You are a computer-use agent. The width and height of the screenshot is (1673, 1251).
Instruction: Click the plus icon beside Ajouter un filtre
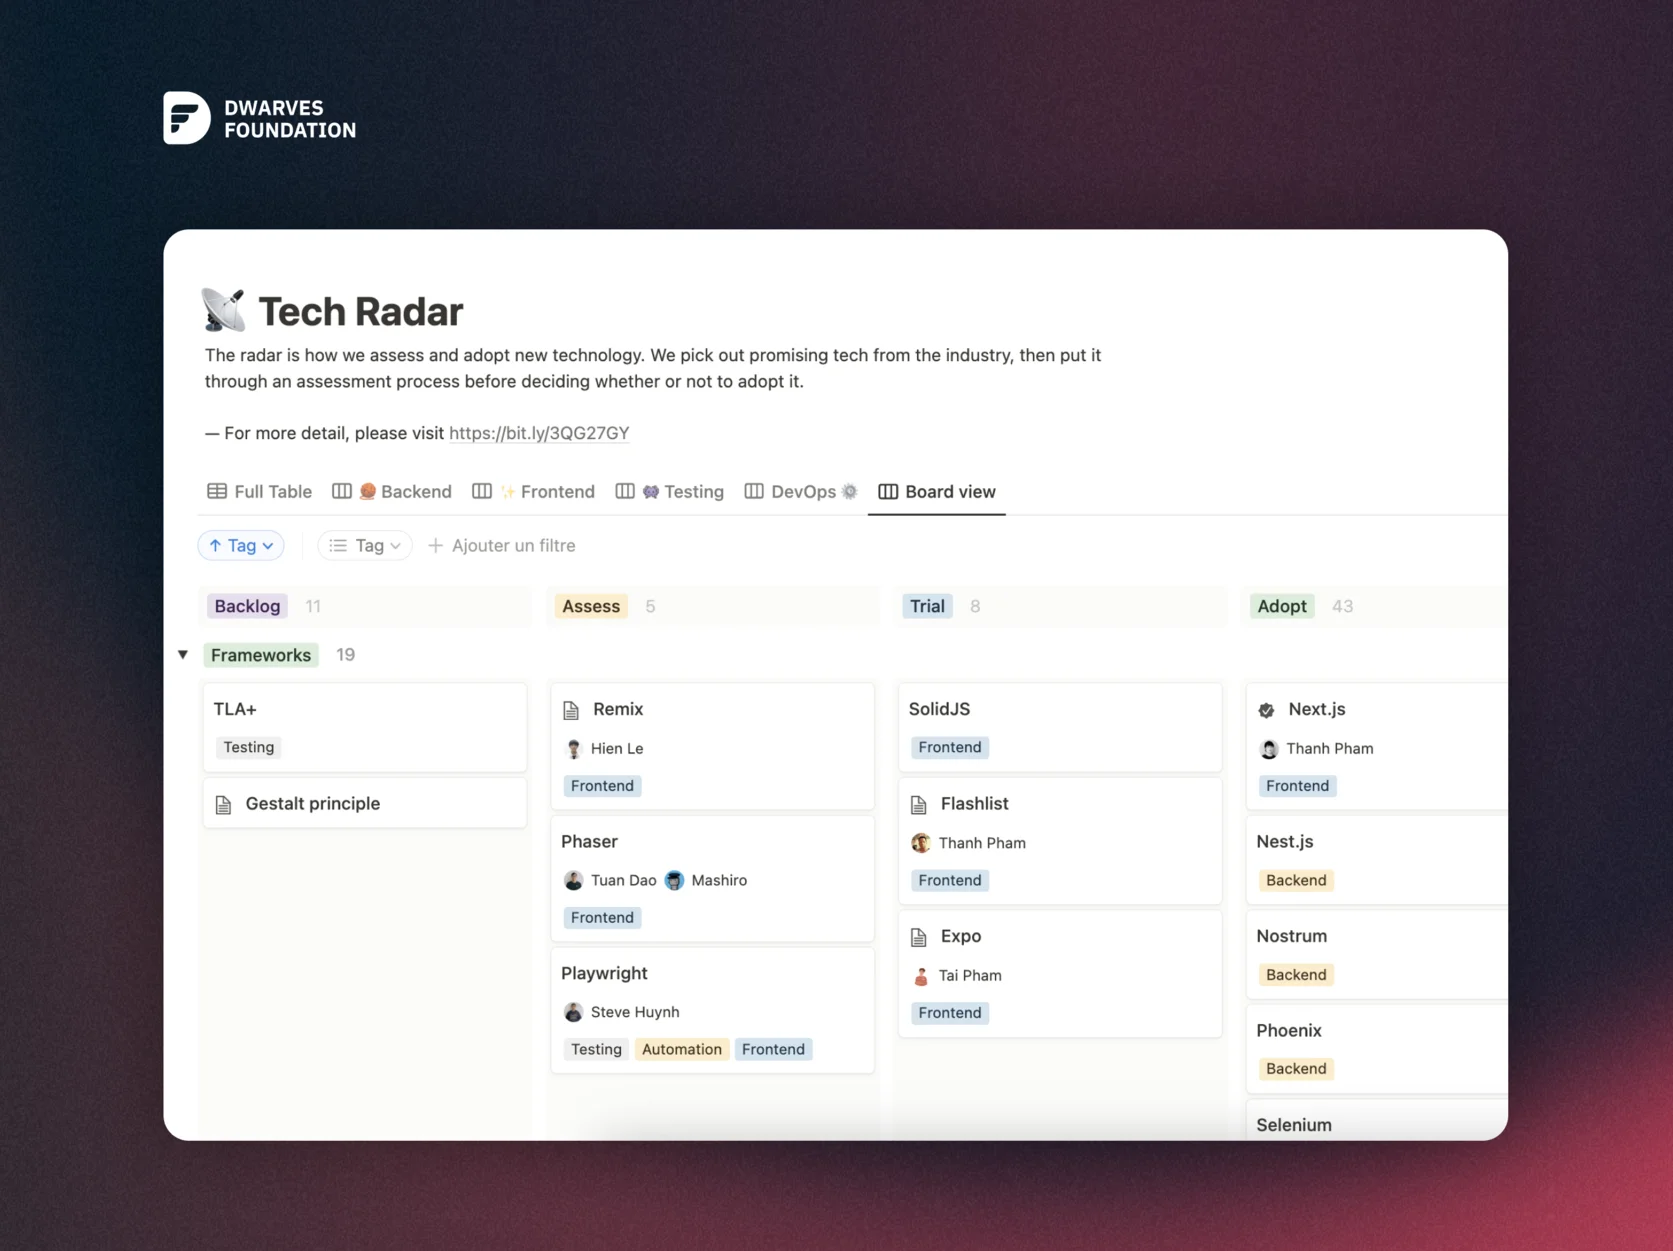point(435,545)
